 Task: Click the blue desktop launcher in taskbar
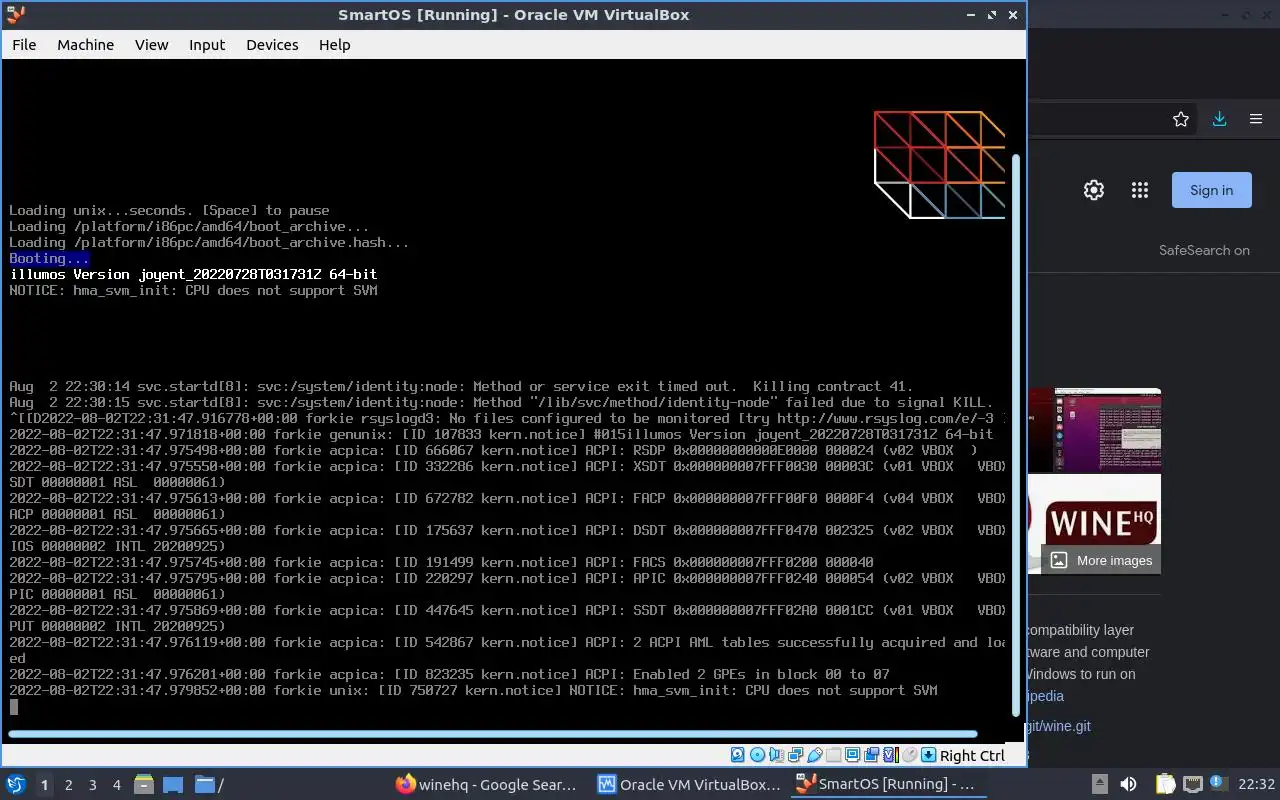173,785
